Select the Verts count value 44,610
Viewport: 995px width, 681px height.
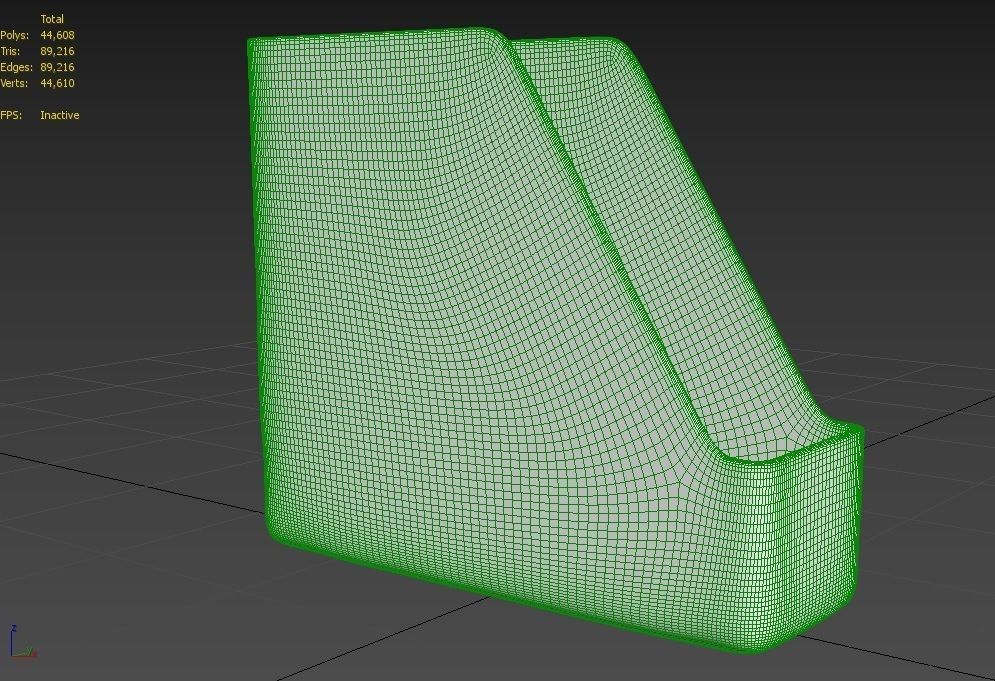pyautogui.click(x=57, y=83)
